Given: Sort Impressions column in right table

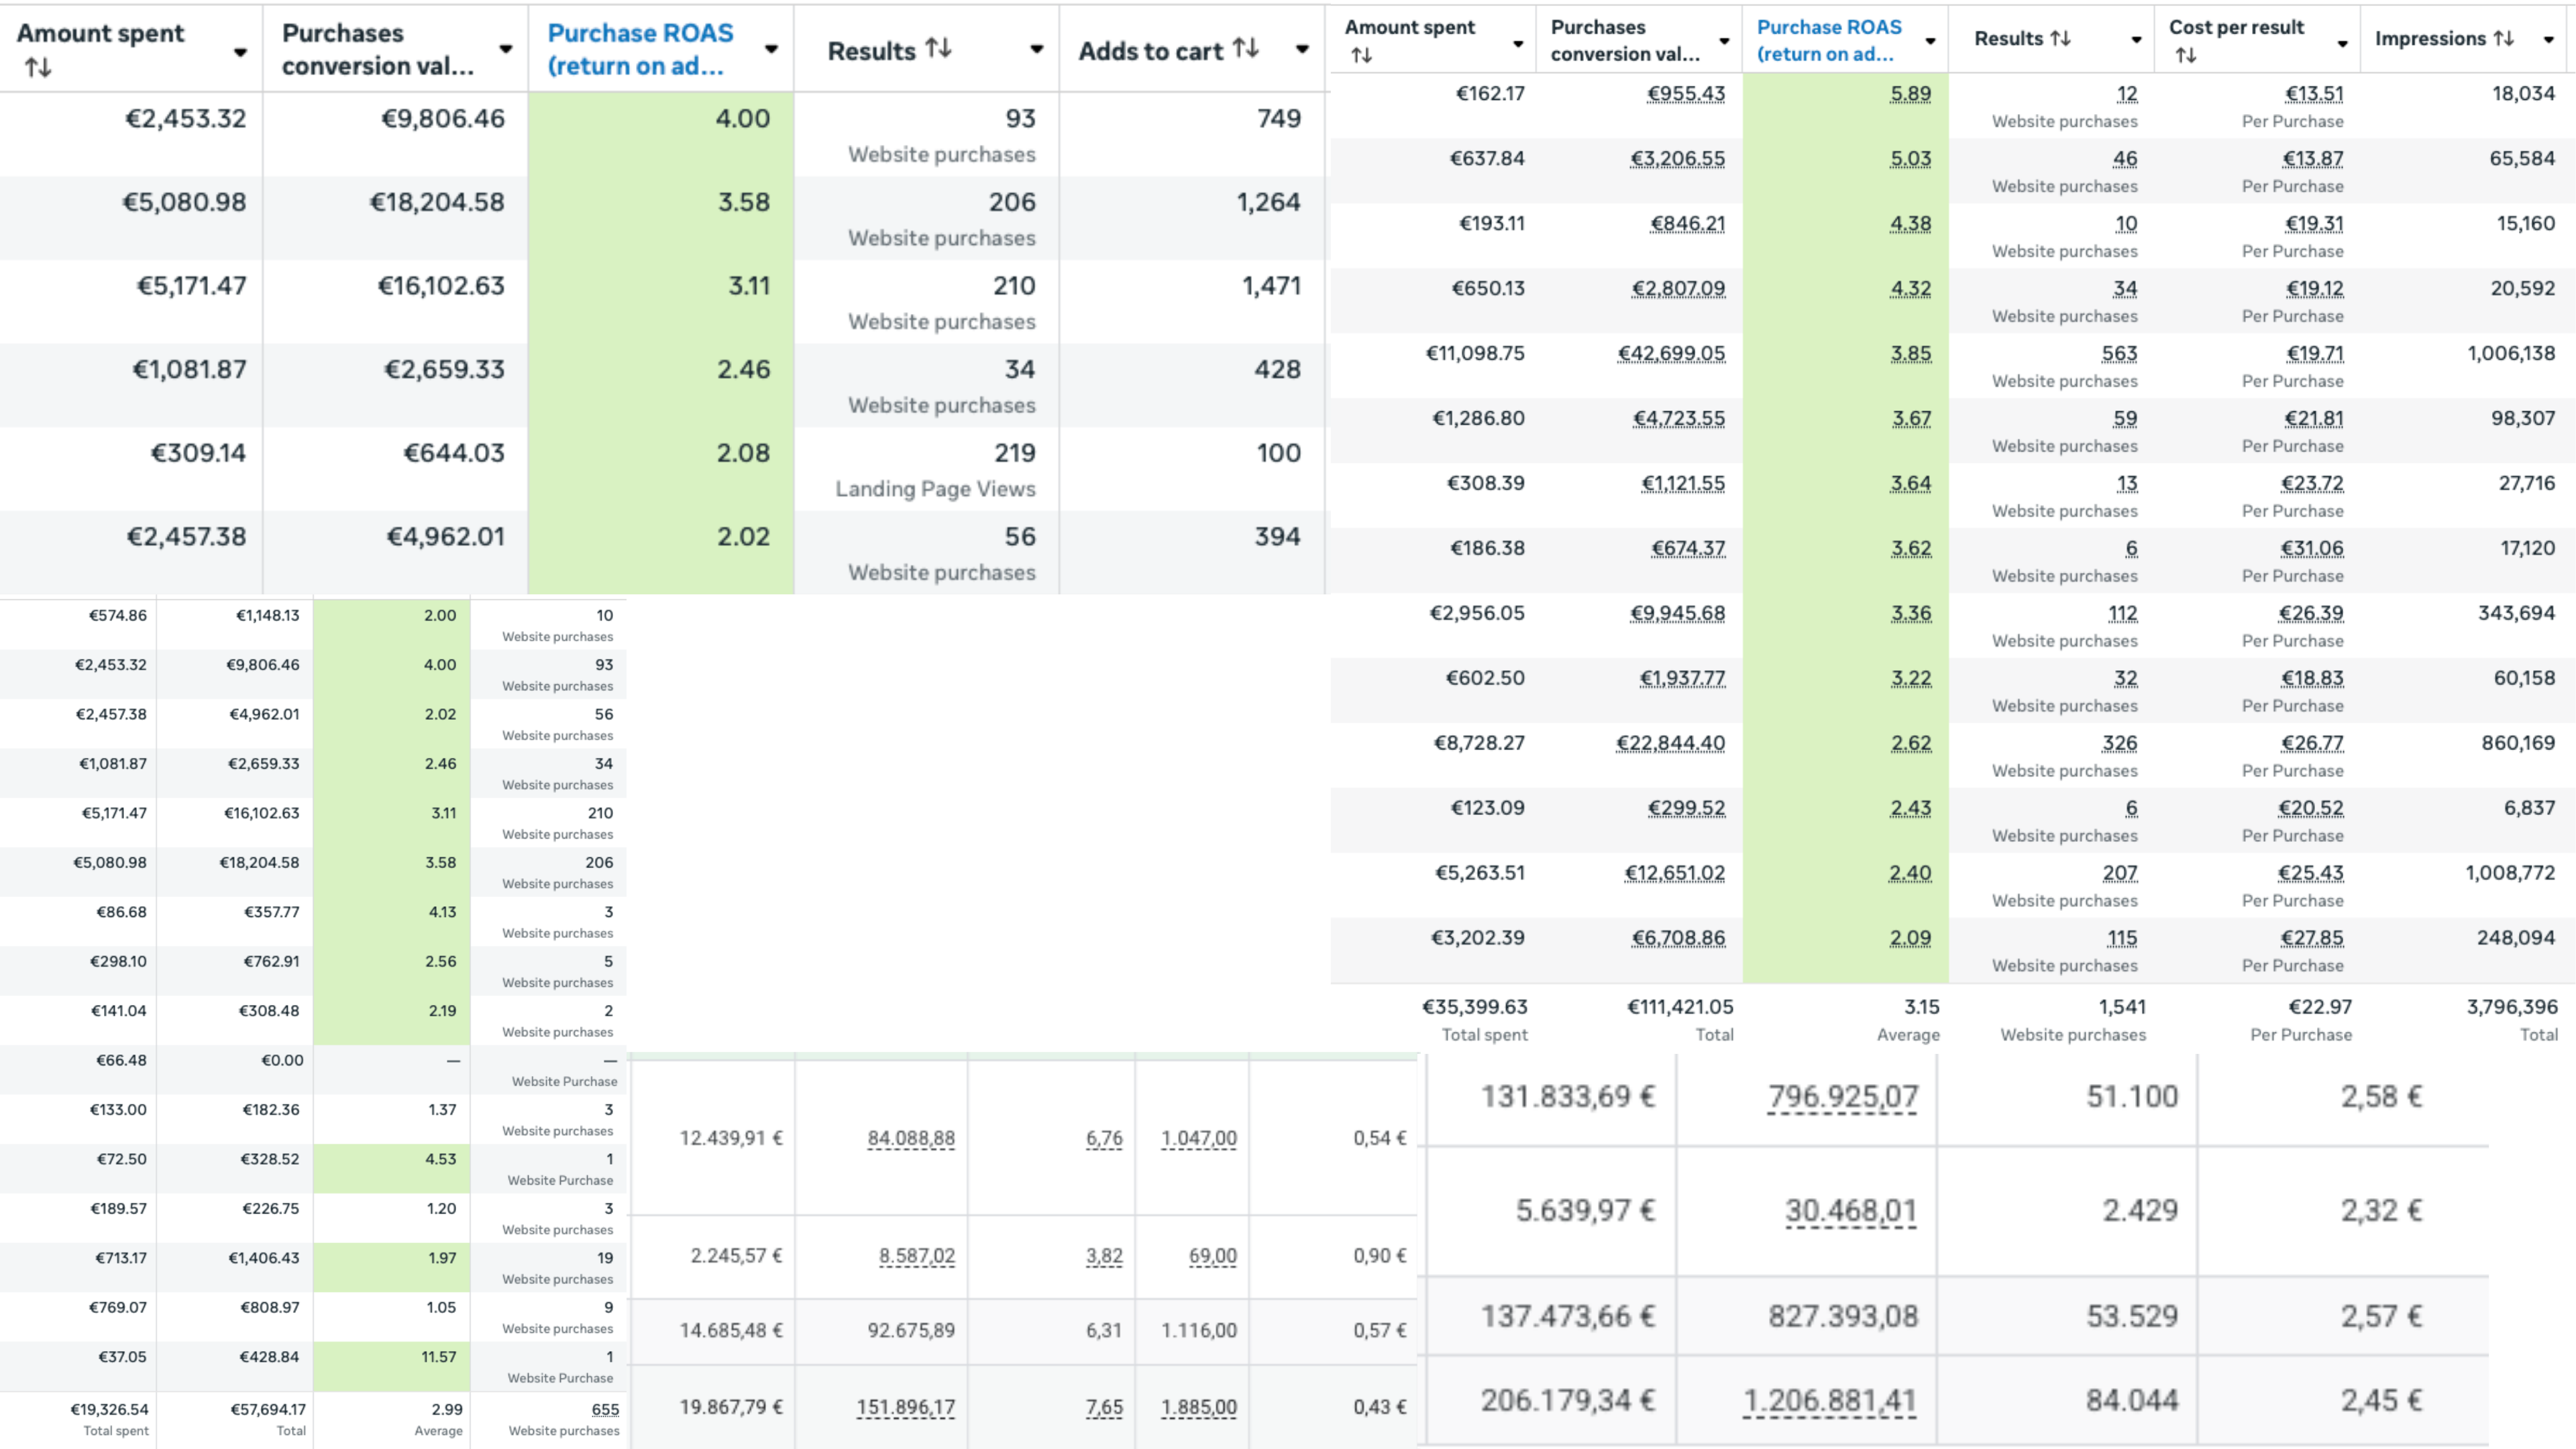Looking at the screenshot, I should (2504, 38).
